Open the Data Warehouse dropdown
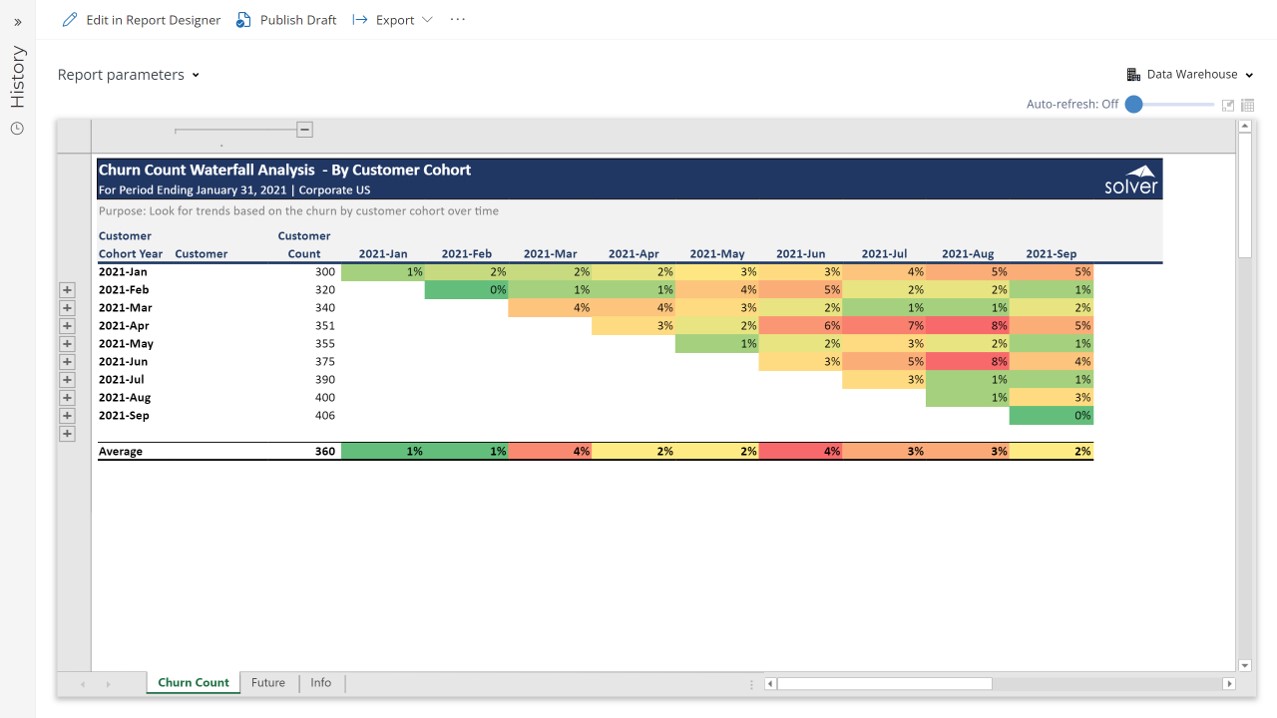This screenshot has width=1277, height=718. pos(1189,74)
